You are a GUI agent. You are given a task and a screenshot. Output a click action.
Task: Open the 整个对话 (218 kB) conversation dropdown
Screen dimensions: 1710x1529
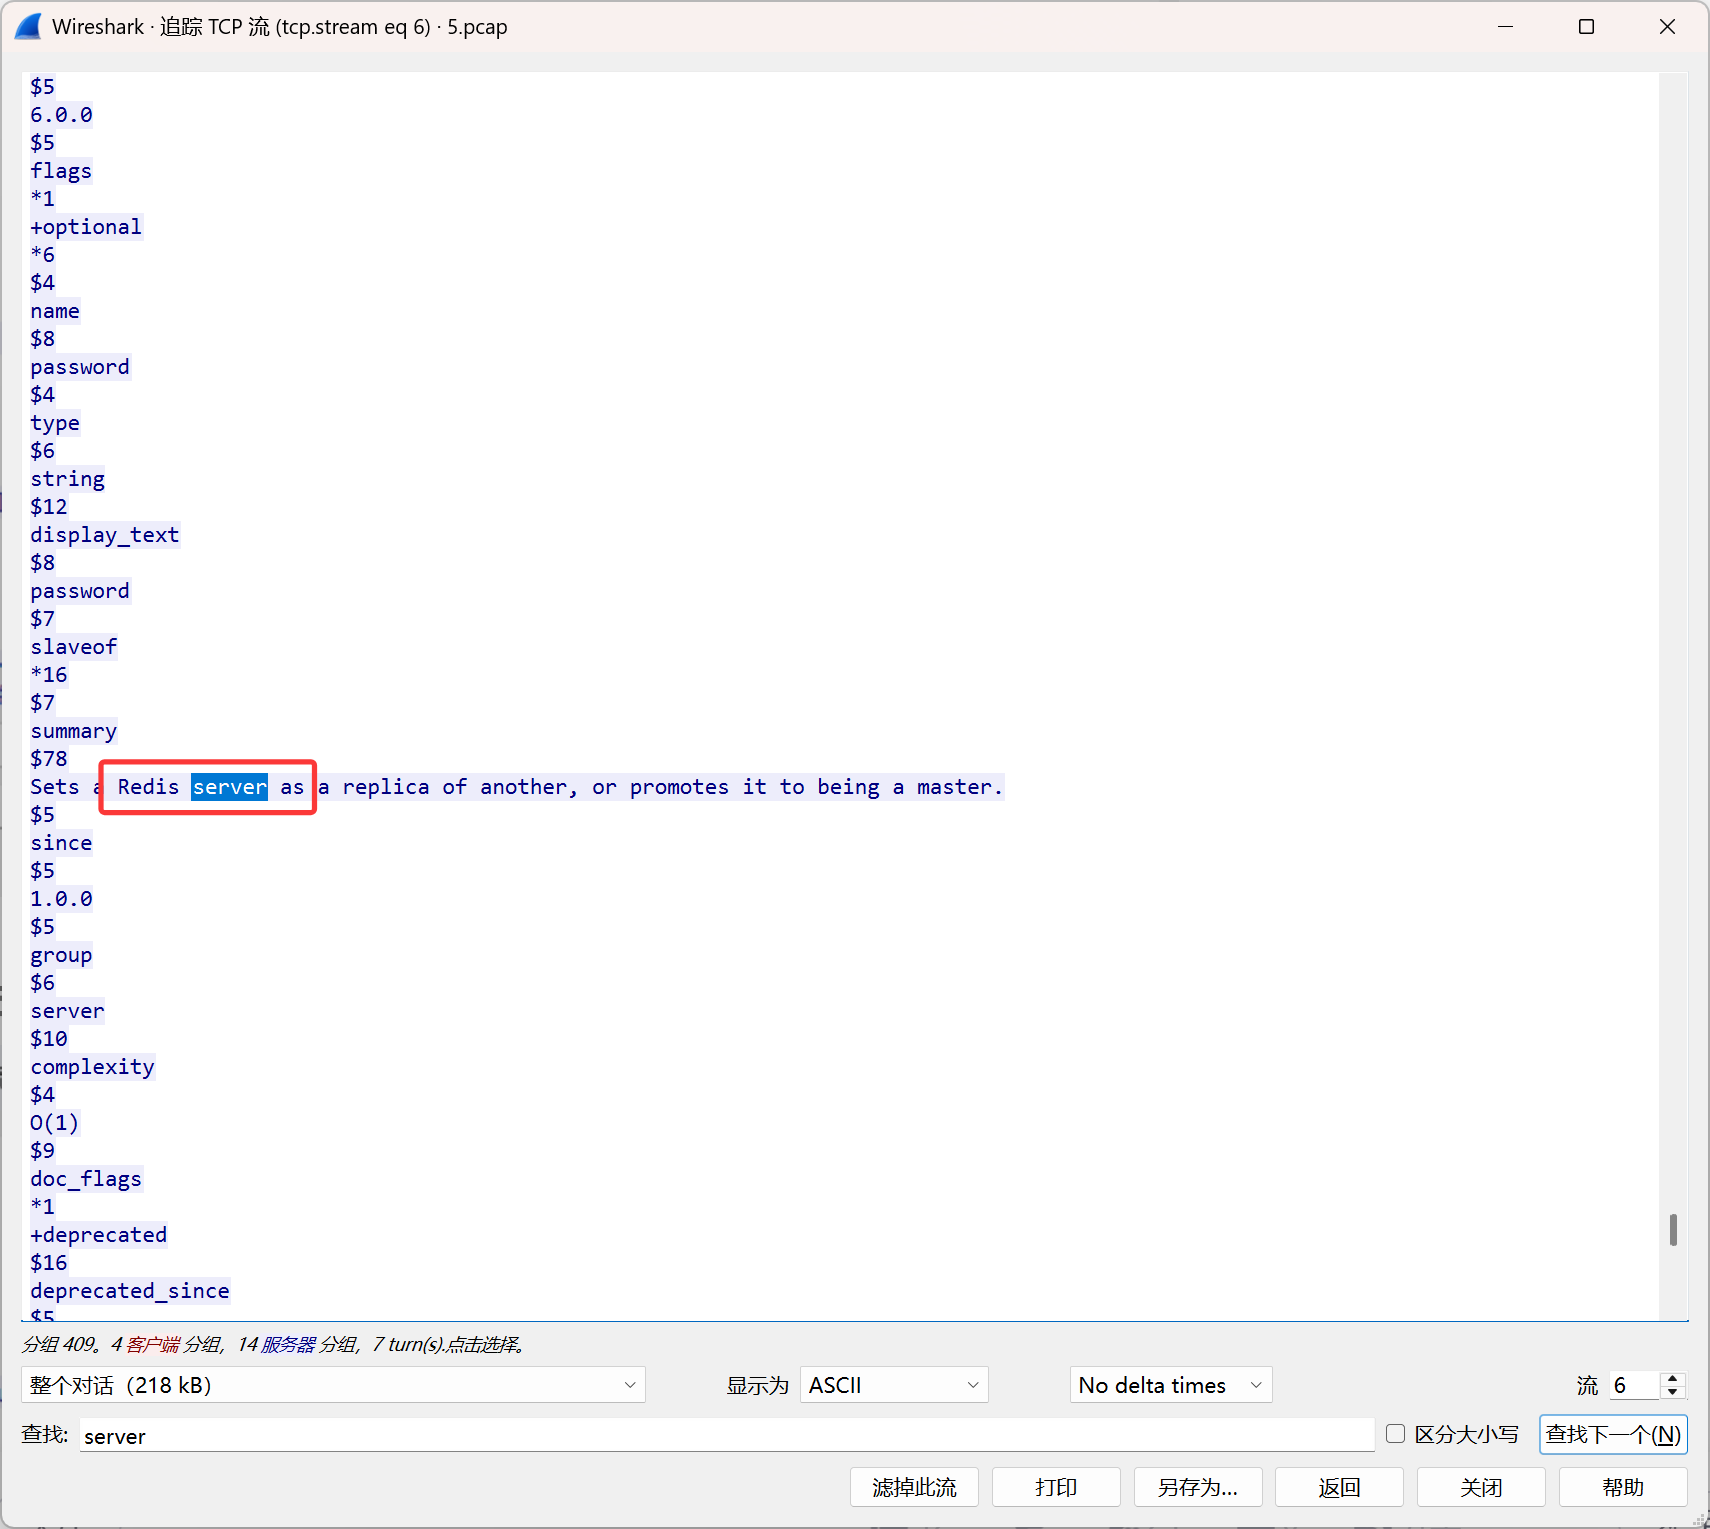point(333,1385)
